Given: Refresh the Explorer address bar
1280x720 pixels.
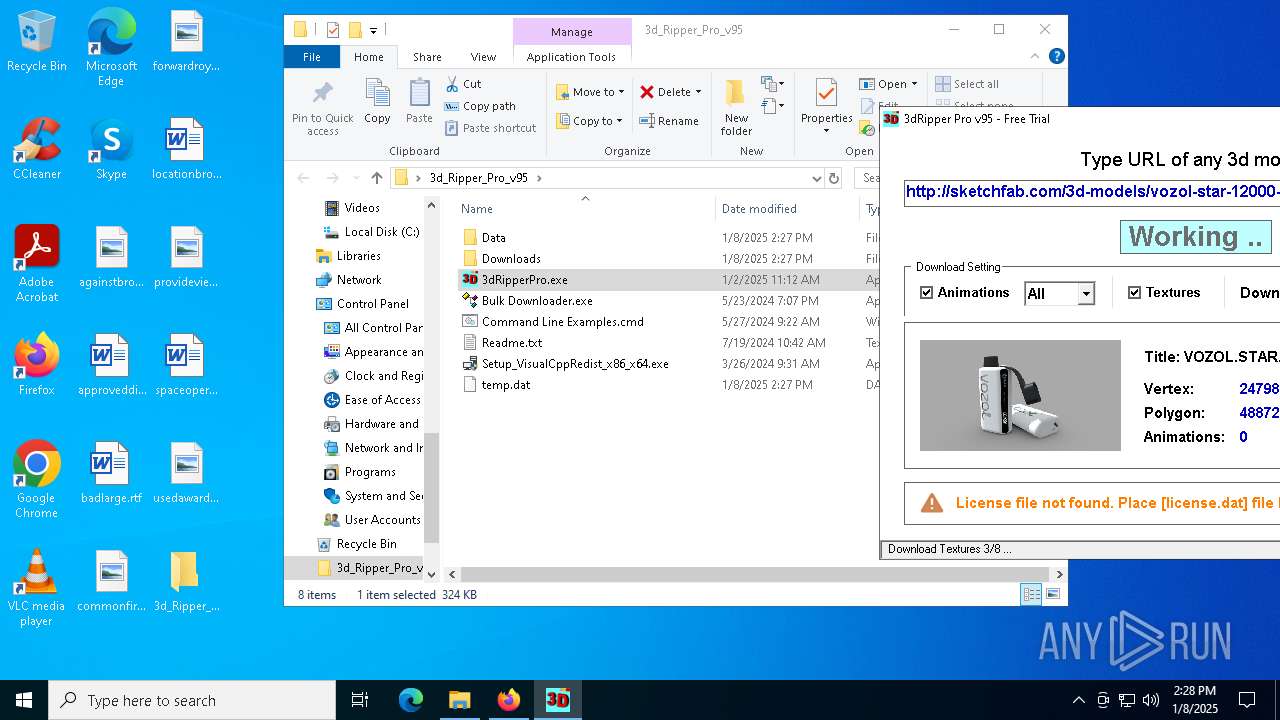Looking at the screenshot, I should pyautogui.click(x=834, y=178).
